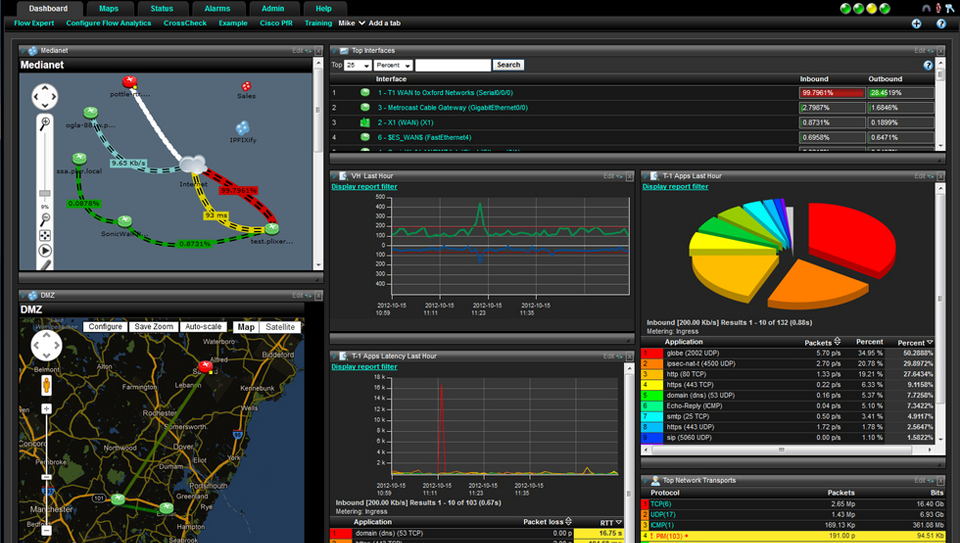Click the zoom-in plus button on DMZ map

pyautogui.click(x=47, y=408)
